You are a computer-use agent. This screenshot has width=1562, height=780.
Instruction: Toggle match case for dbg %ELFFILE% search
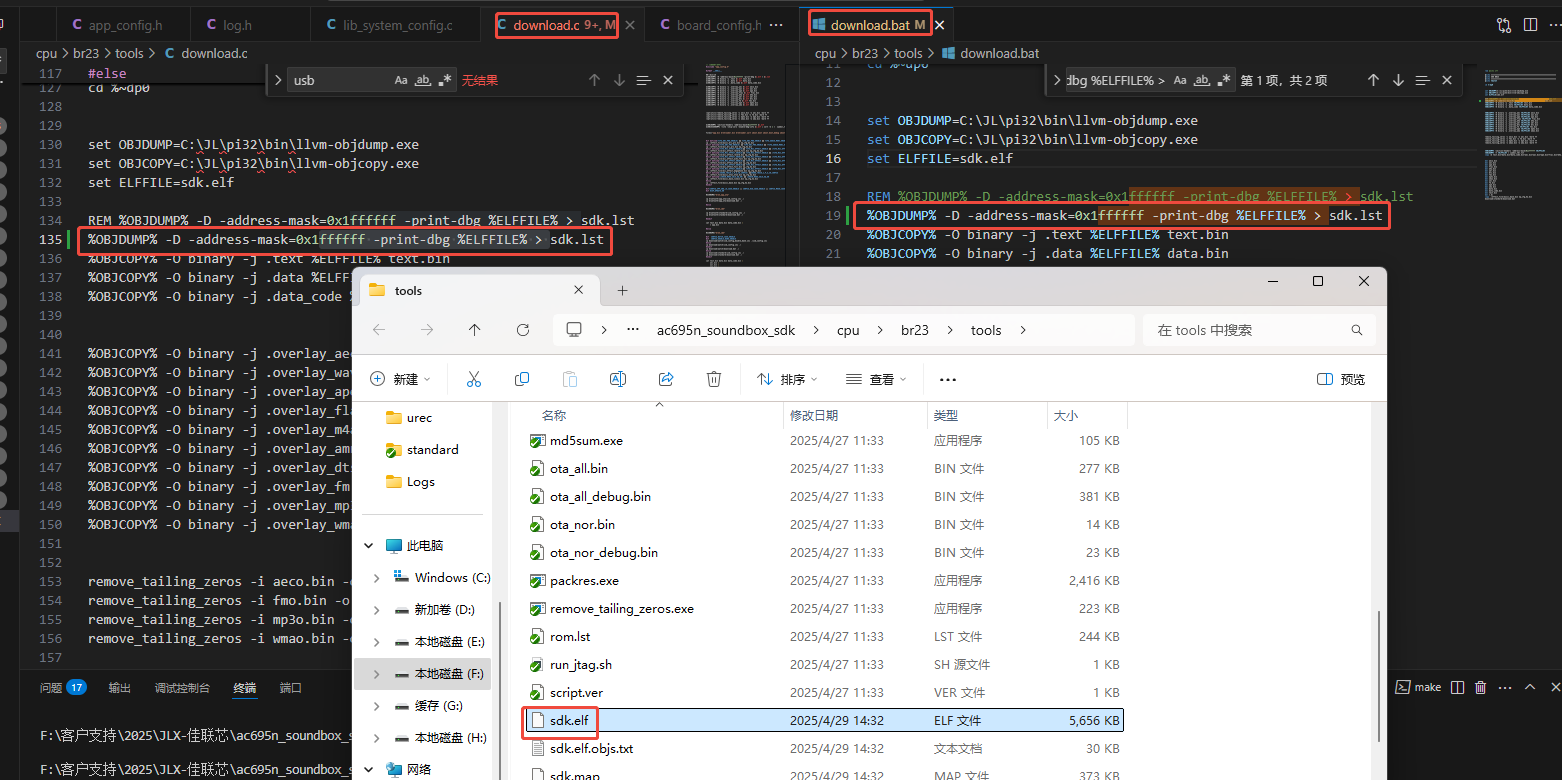(1180, 80)
